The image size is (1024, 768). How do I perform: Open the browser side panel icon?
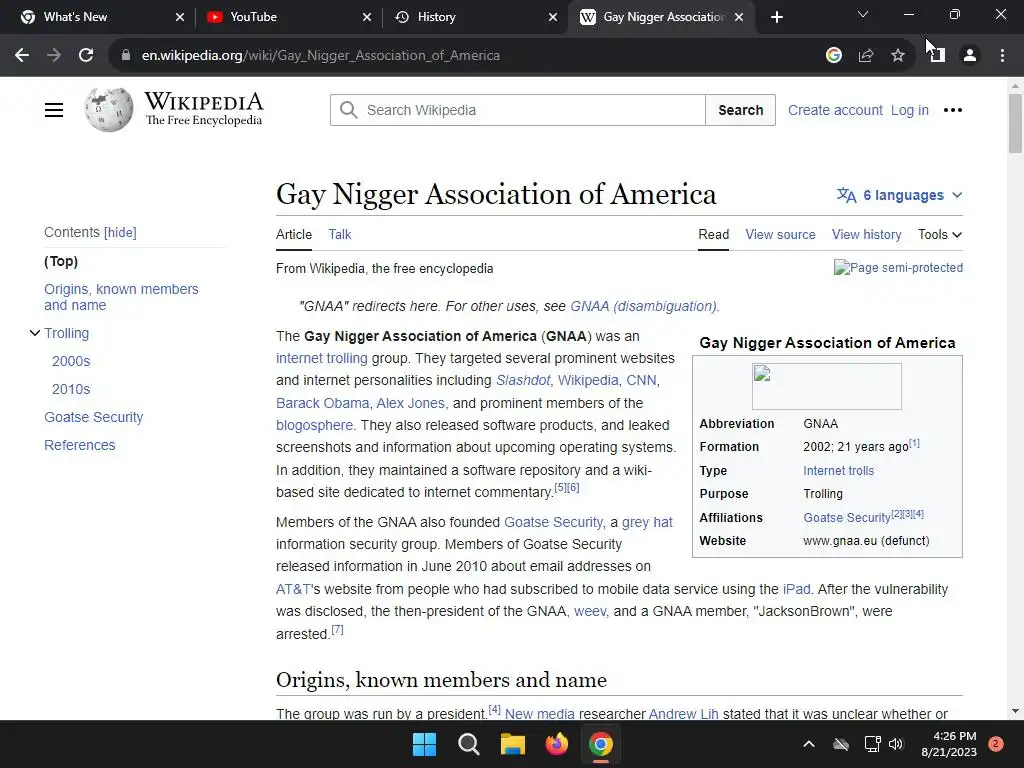click(x=938, y=56)
